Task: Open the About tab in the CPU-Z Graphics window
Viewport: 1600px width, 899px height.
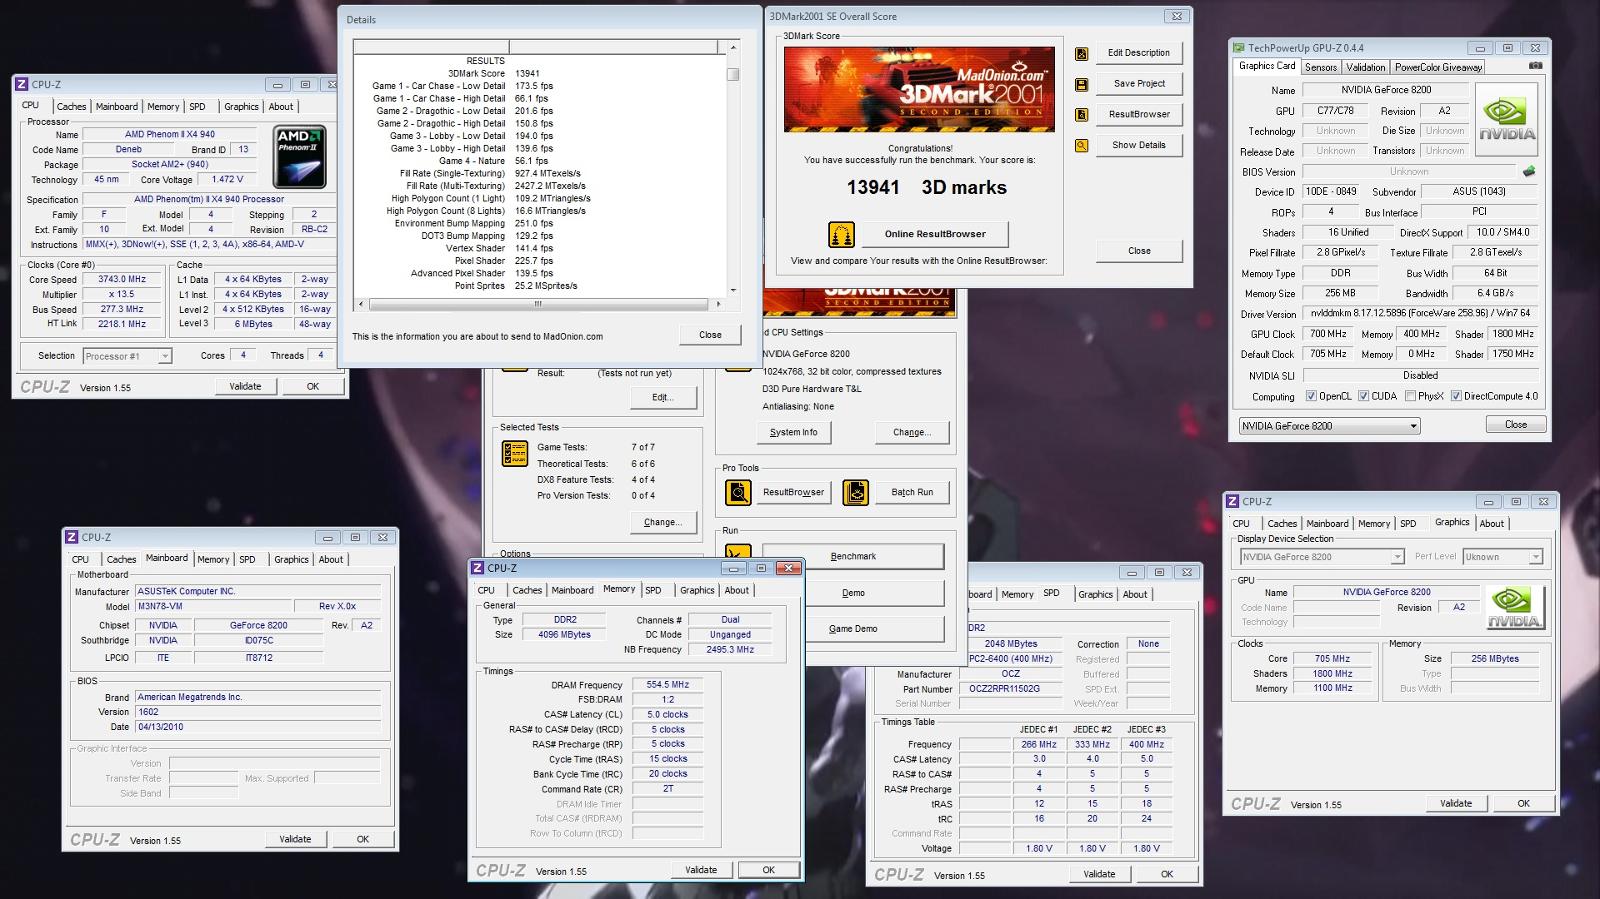Action: click(x=1491, y=524)
